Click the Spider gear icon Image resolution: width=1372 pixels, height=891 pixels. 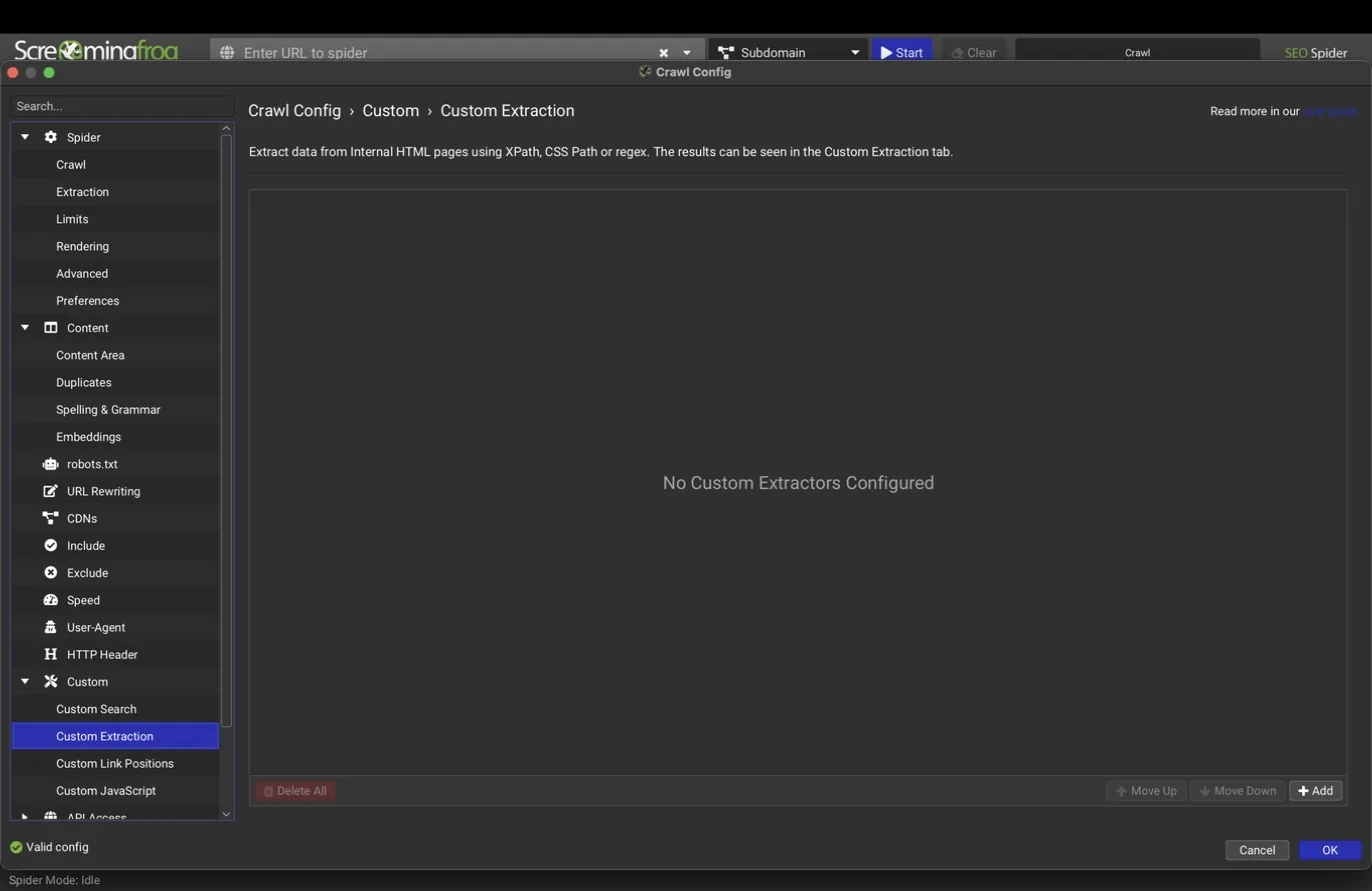pos(51,137)
